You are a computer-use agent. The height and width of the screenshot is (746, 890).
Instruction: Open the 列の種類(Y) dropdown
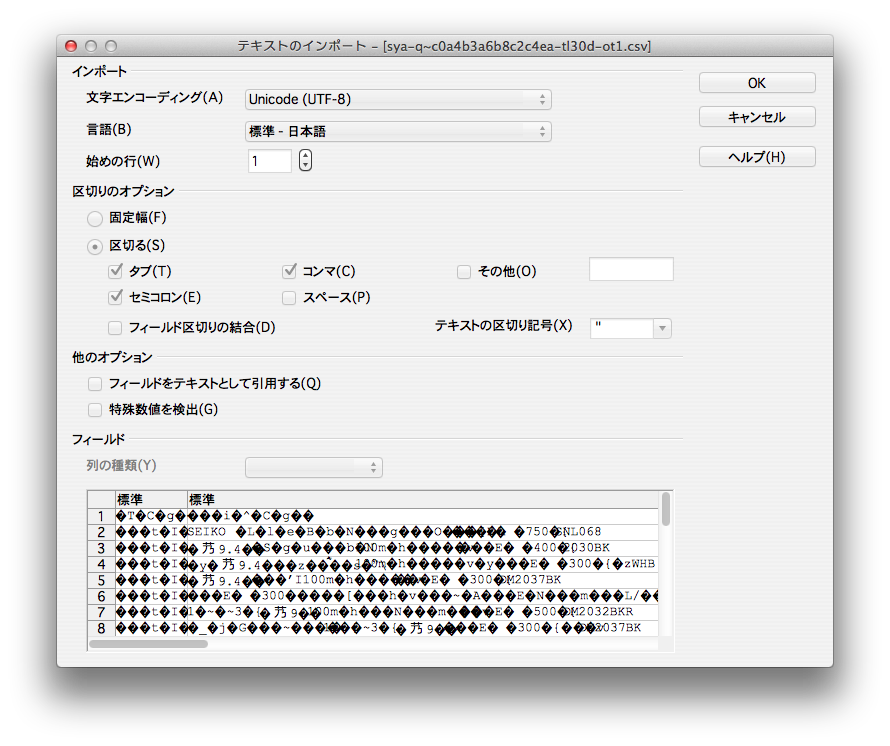314,467
